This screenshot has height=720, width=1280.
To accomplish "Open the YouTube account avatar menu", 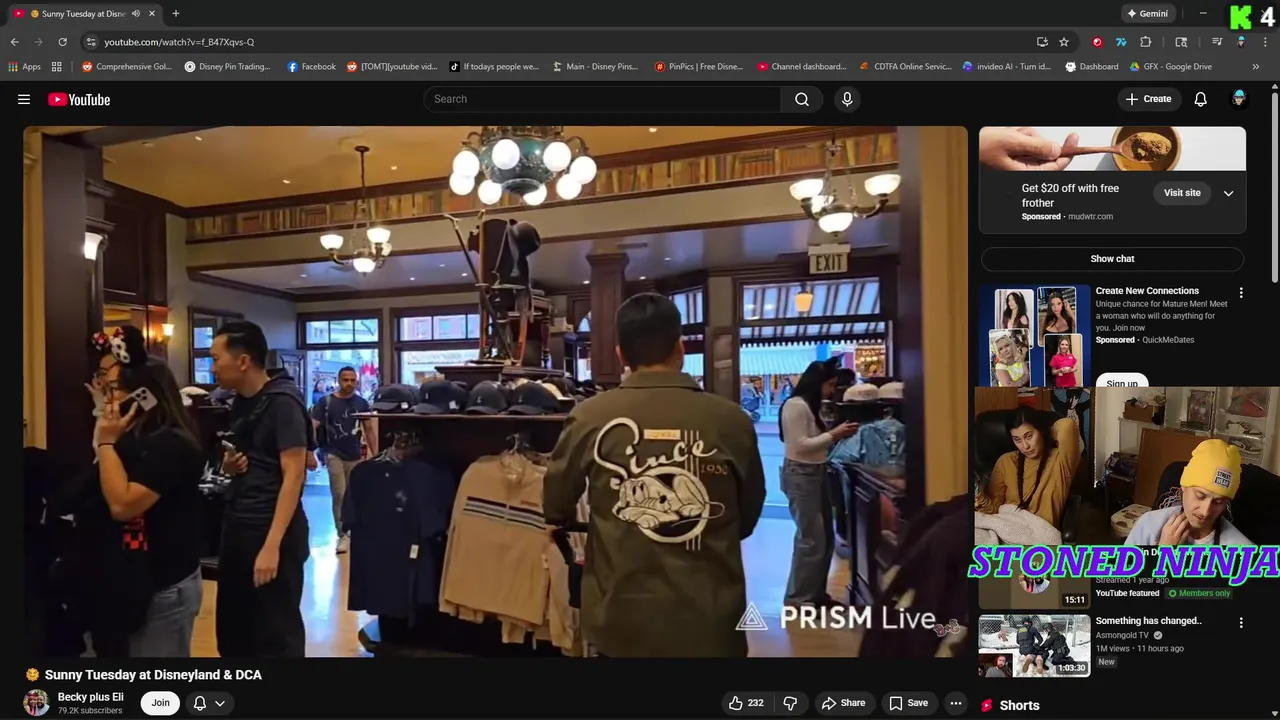I will pyautogui.click(x=1239, y=99).
